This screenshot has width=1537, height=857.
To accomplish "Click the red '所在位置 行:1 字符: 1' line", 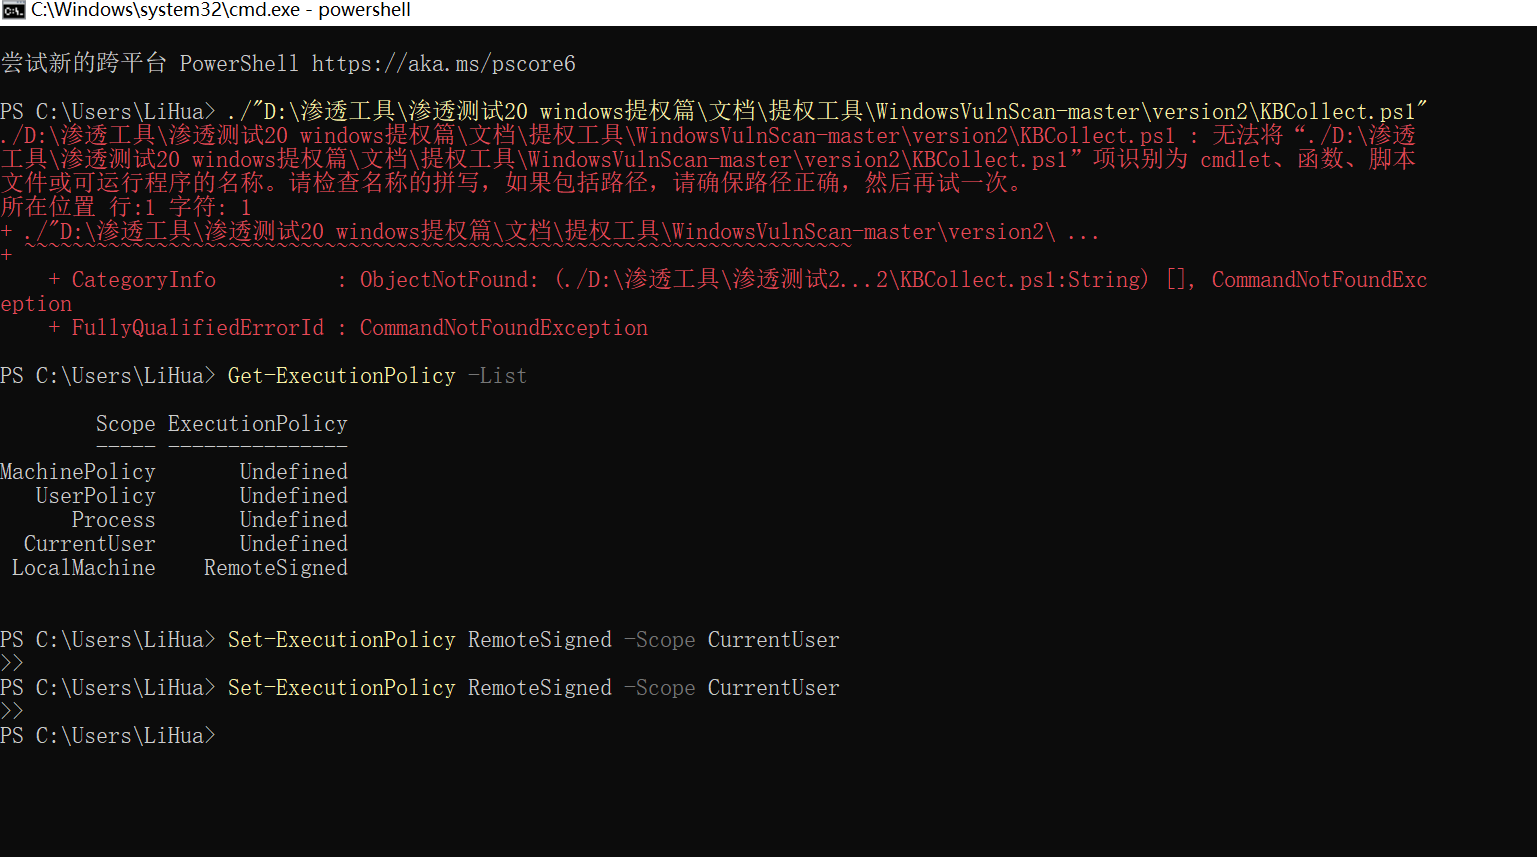I will tap(126, 208).
